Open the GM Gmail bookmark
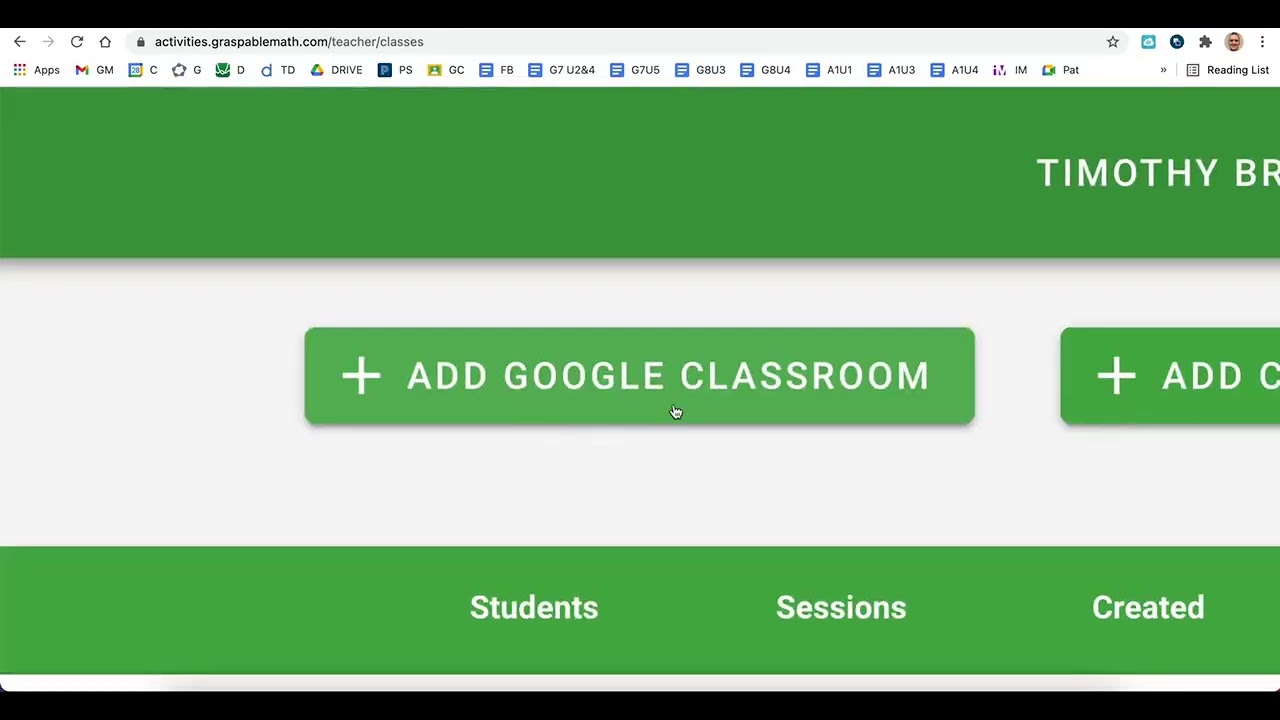The image size is (1280, 720). click(x=95, y=70)
